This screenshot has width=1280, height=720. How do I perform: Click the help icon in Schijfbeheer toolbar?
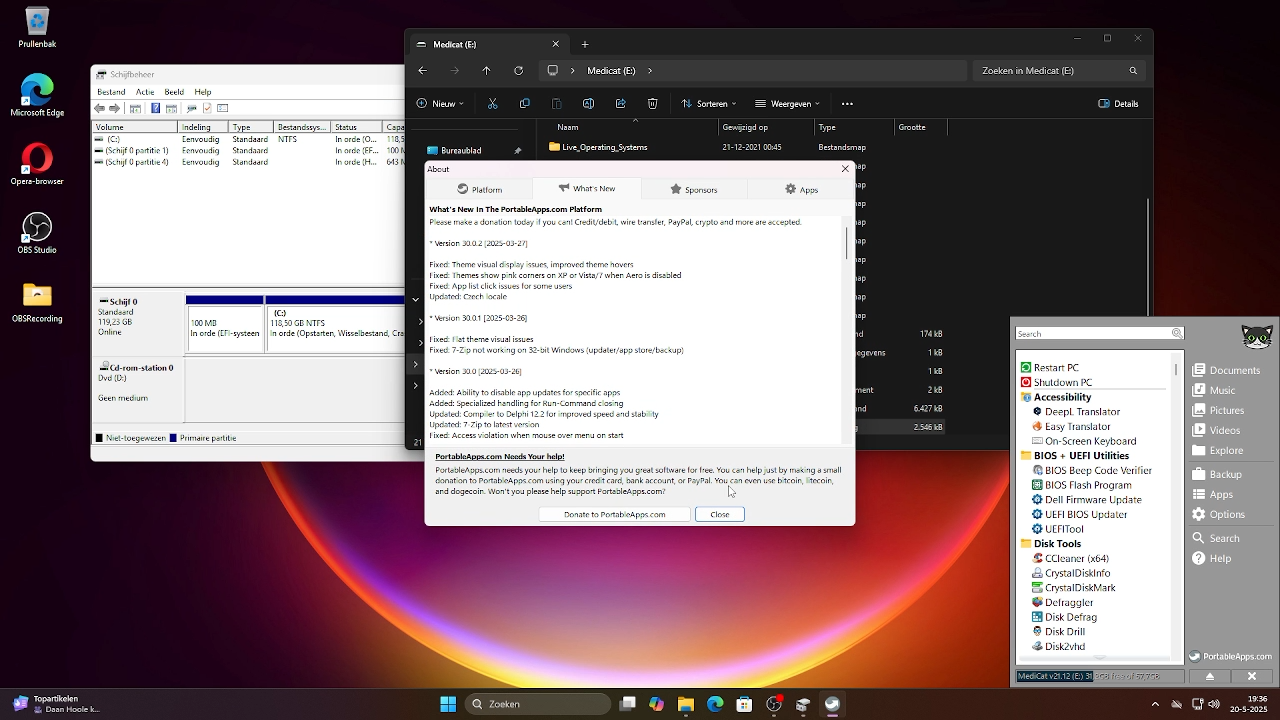coord(156,108)
